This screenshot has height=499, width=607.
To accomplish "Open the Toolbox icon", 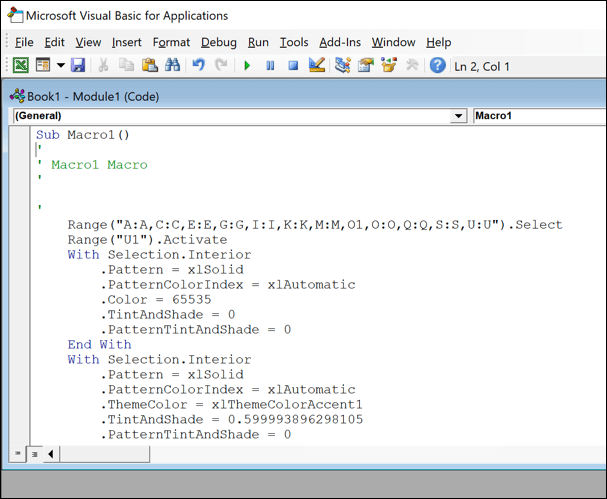I will pos(412,65).
